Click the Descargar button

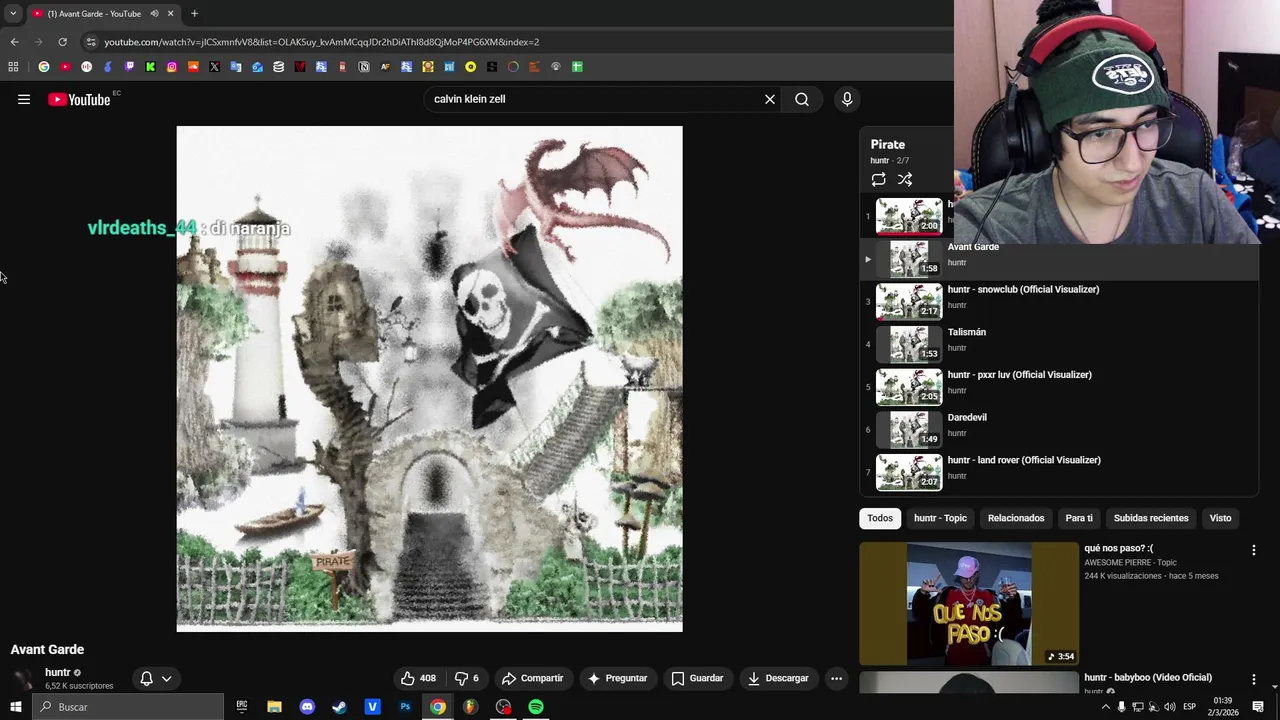(778, 678)
